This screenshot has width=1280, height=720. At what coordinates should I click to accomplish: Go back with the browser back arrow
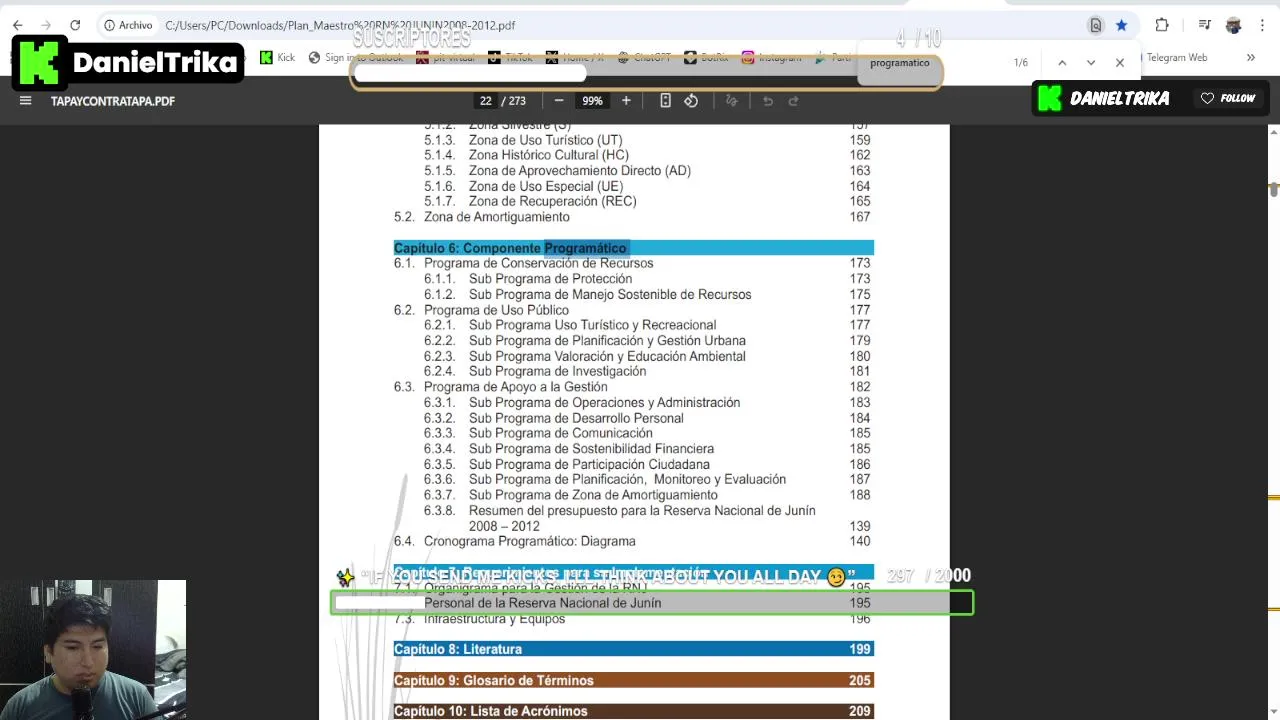[17, 25]
